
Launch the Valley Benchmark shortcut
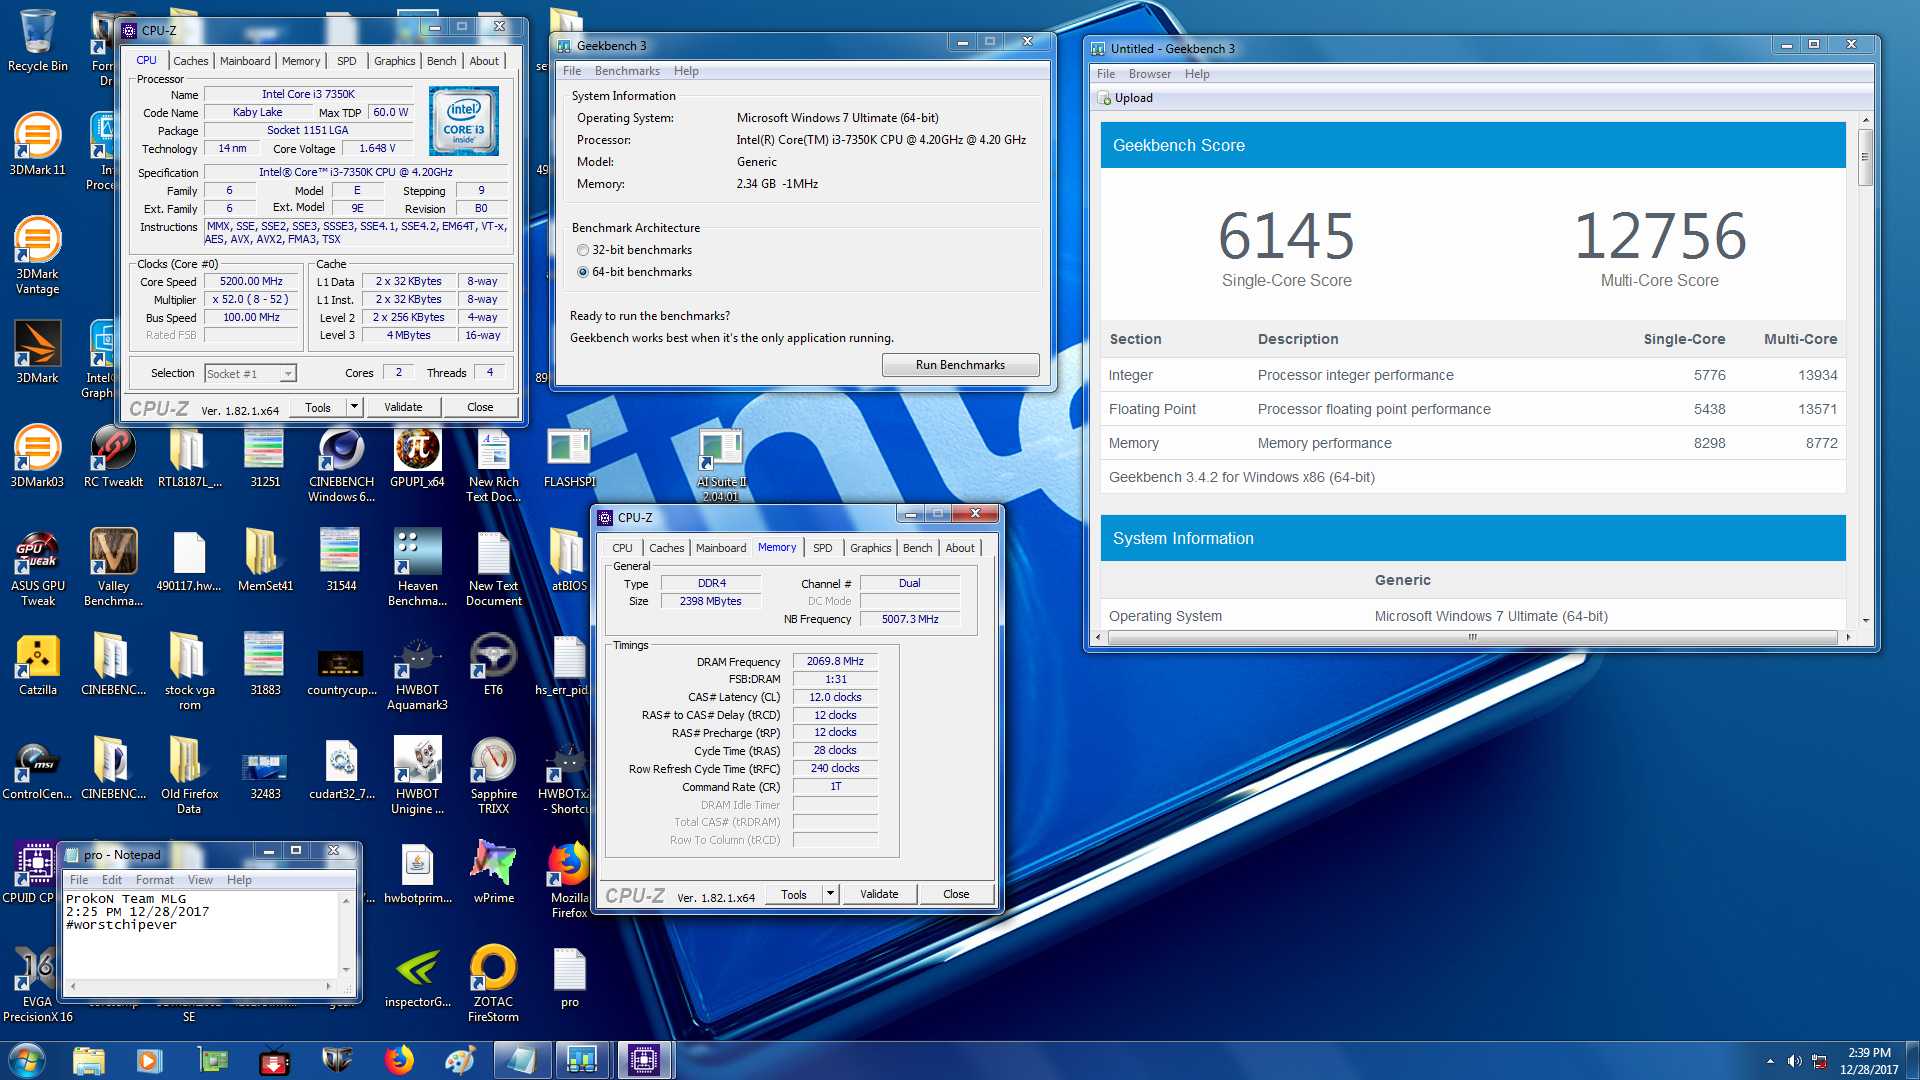(x=113, y=569)
